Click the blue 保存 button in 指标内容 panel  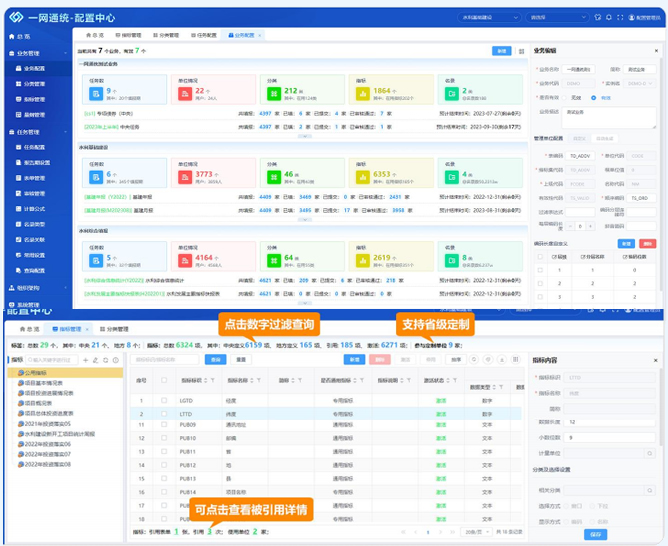tap(597, 535)
